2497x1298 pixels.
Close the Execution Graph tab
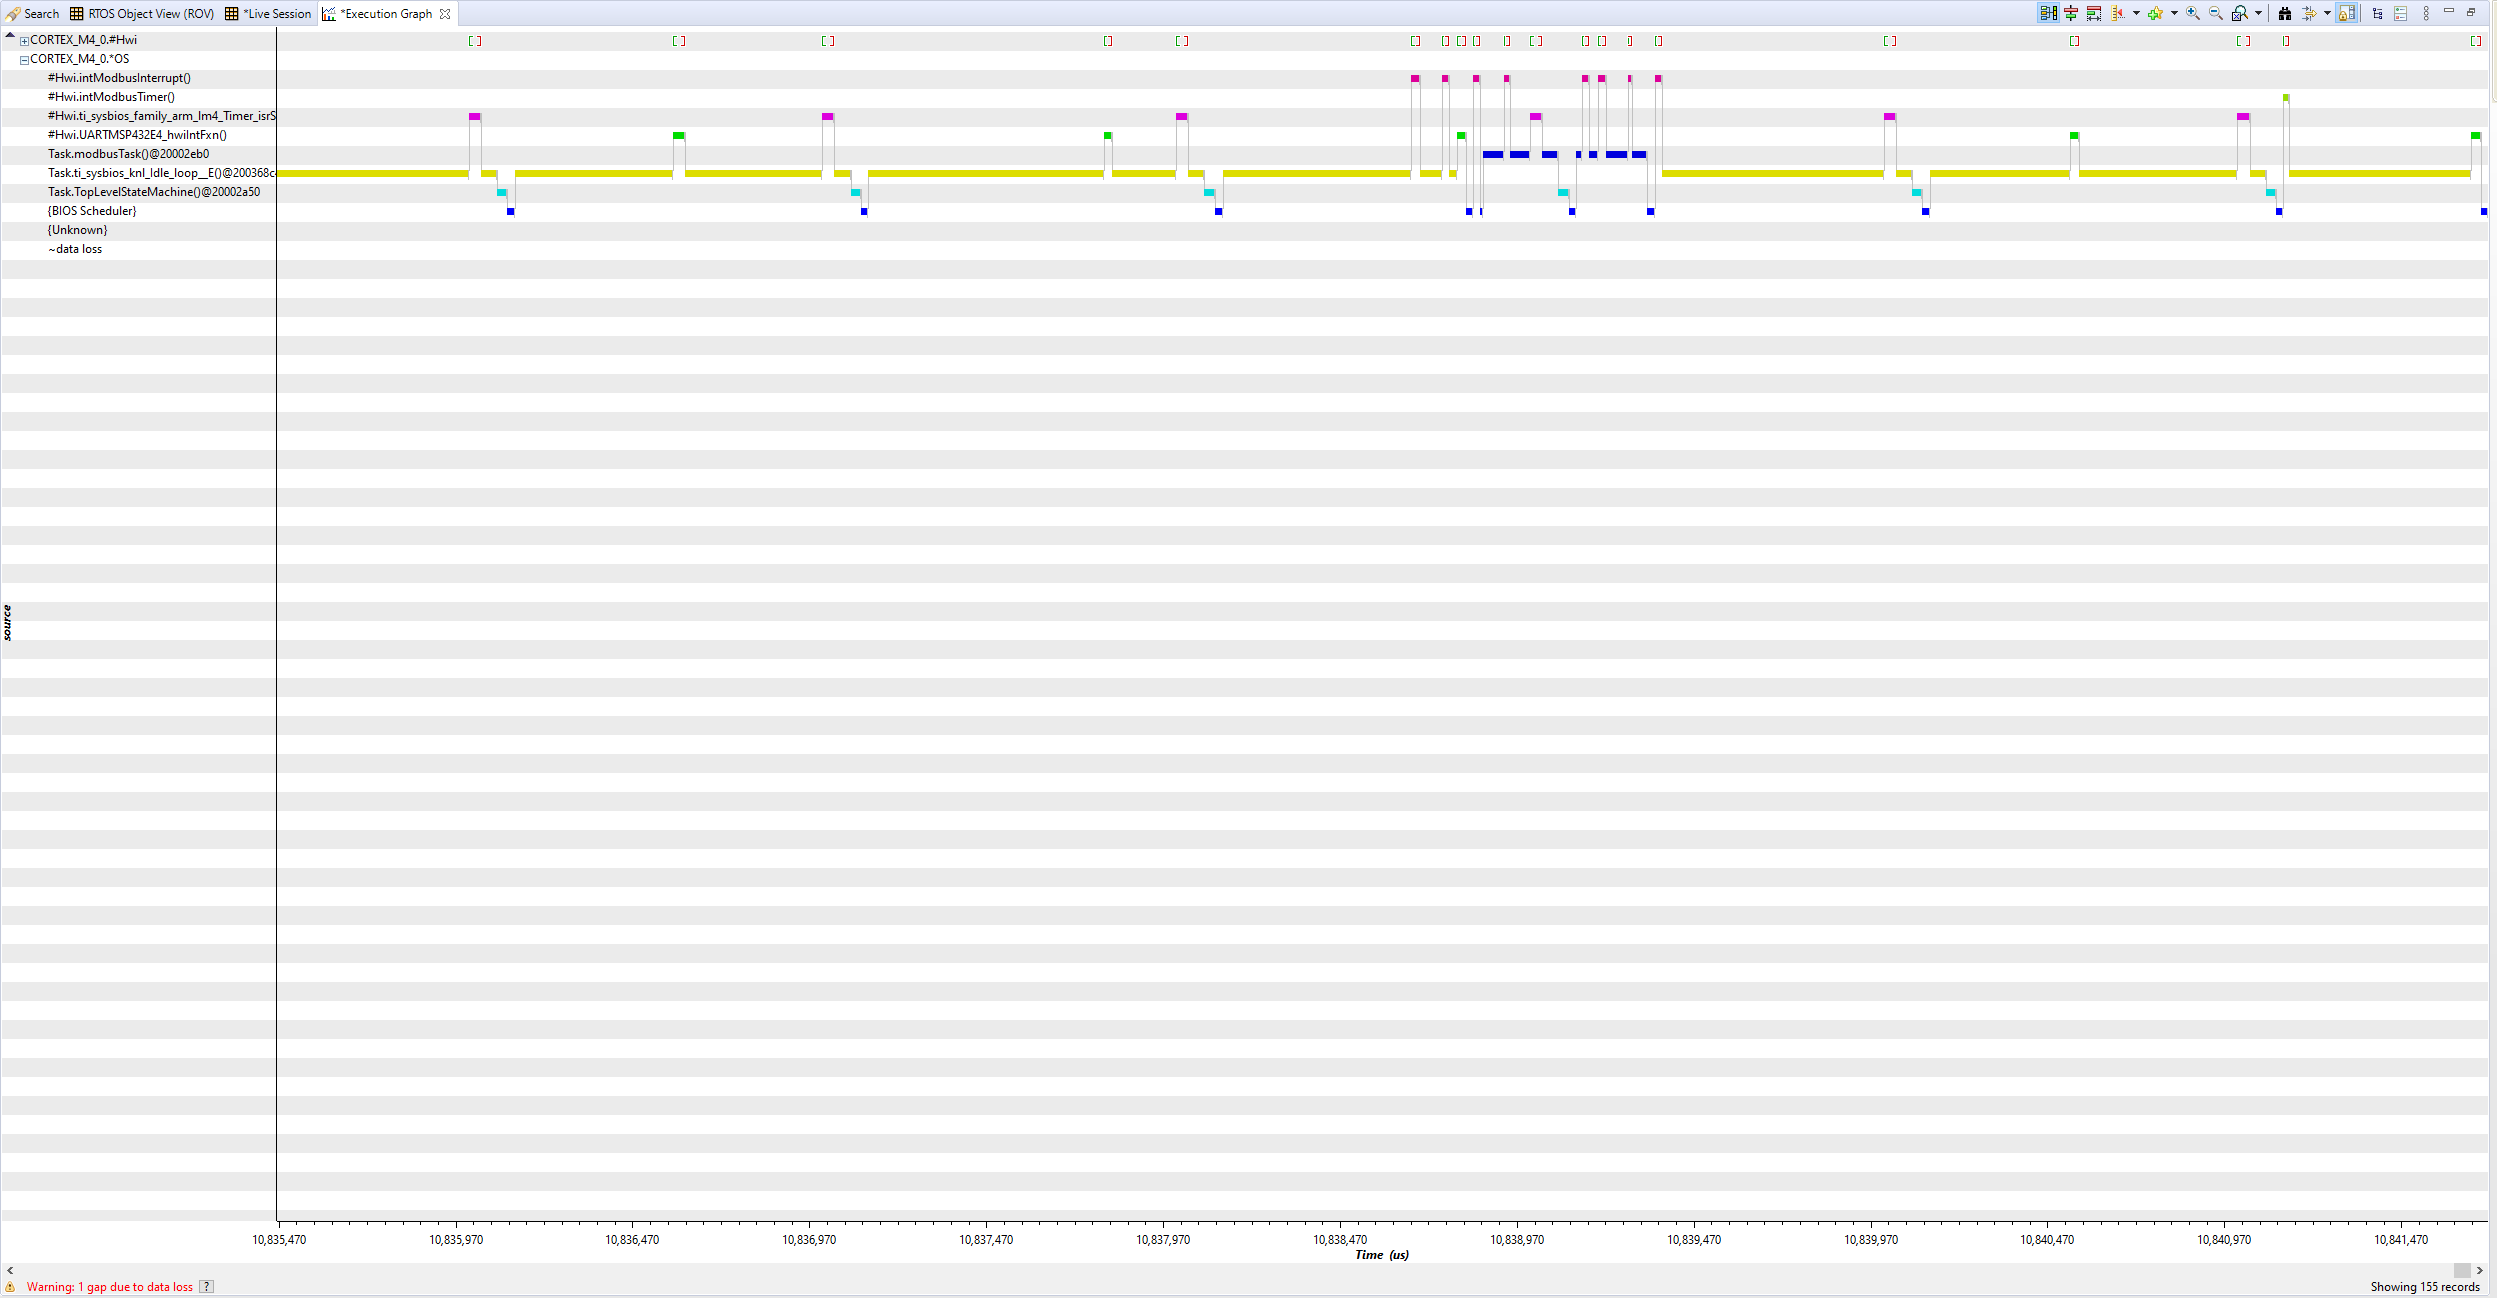click(445, 14)
